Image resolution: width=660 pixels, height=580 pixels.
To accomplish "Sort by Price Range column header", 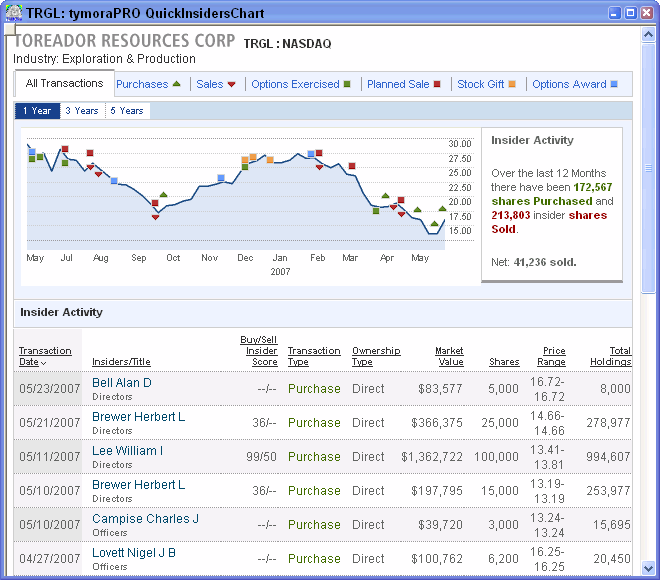I will coord(551,356).
